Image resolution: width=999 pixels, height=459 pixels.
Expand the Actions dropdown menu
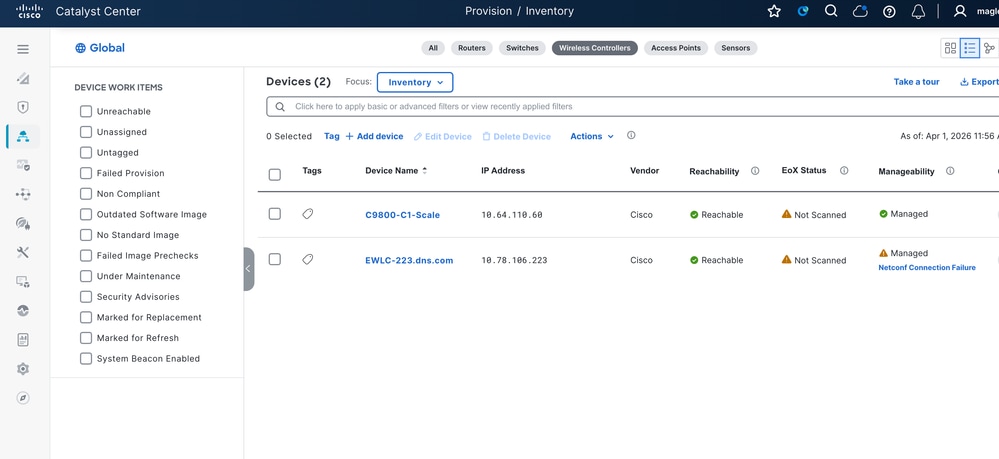[592, 136]
